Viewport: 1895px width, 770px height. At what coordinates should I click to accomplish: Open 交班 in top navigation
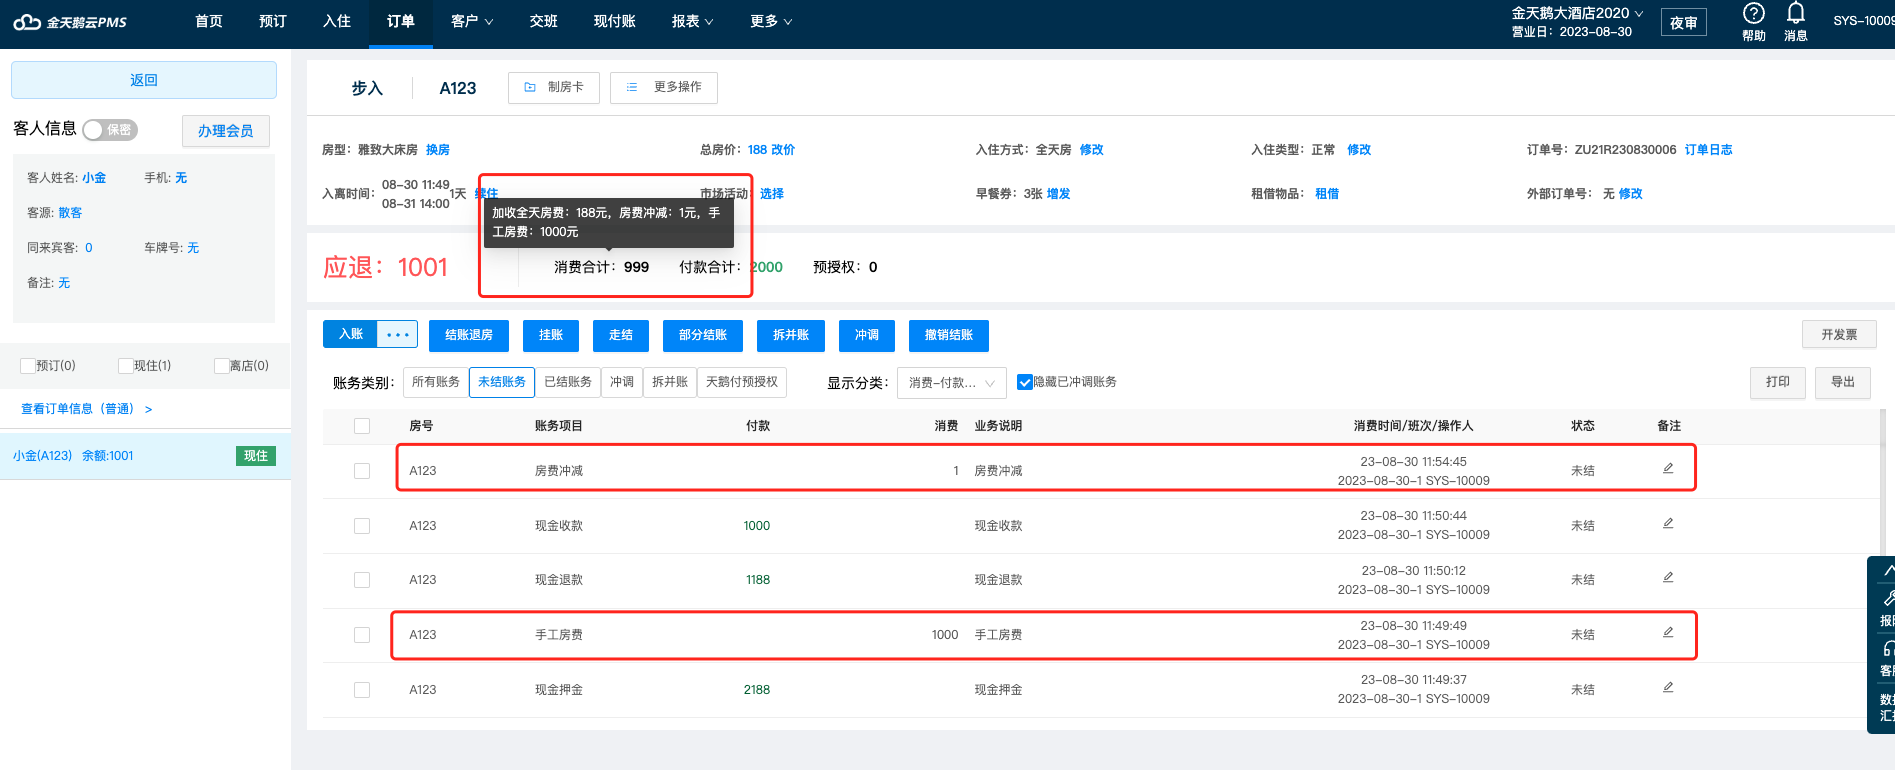tap(544, 21)
